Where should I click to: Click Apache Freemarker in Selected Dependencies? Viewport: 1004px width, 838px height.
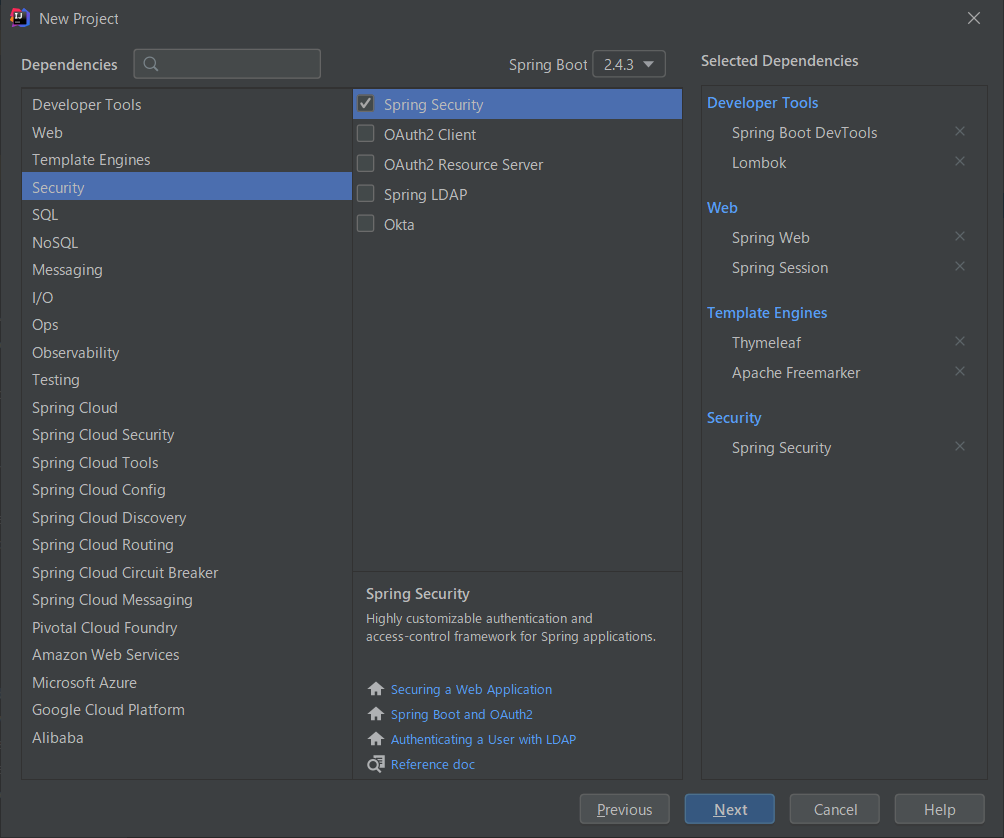796,373
